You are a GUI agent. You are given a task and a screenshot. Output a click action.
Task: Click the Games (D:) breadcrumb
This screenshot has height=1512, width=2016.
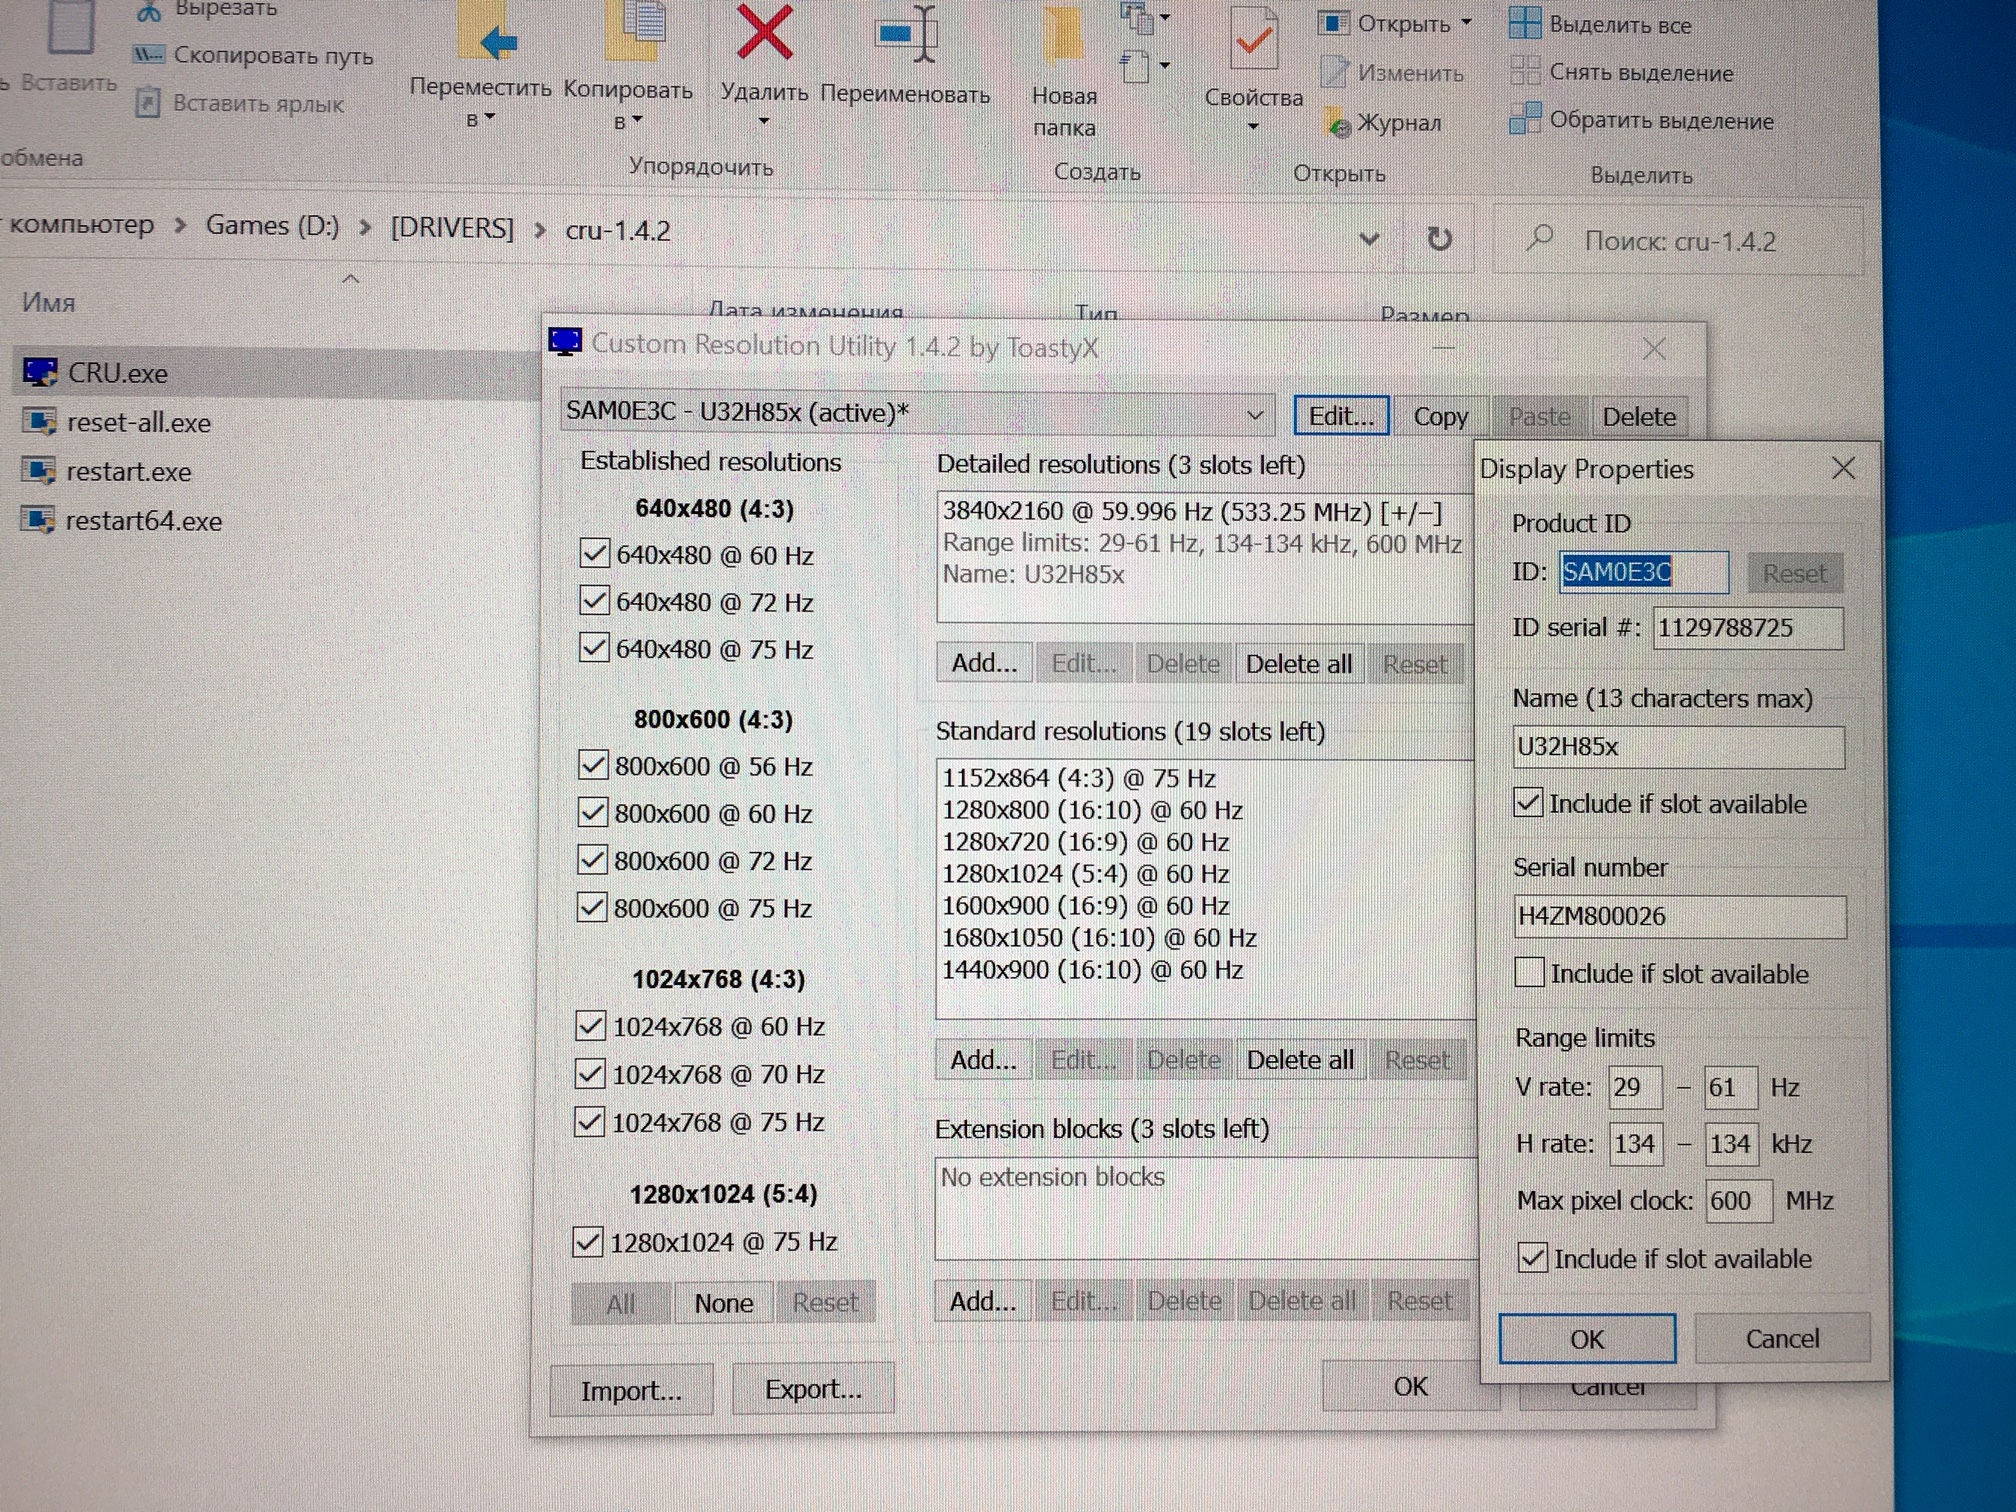click(272, 226)
